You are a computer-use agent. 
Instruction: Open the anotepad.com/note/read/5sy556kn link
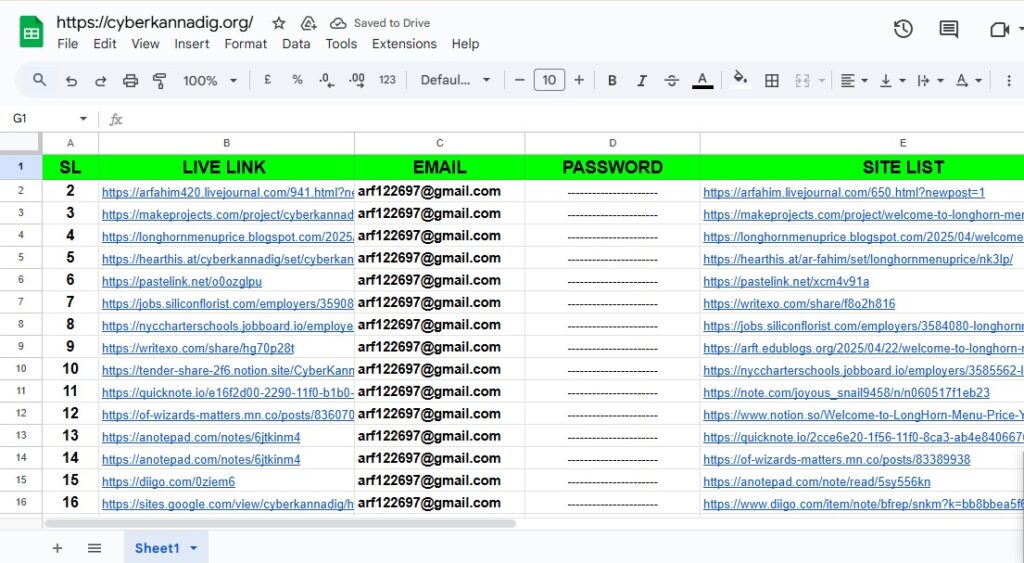(817, 481)
